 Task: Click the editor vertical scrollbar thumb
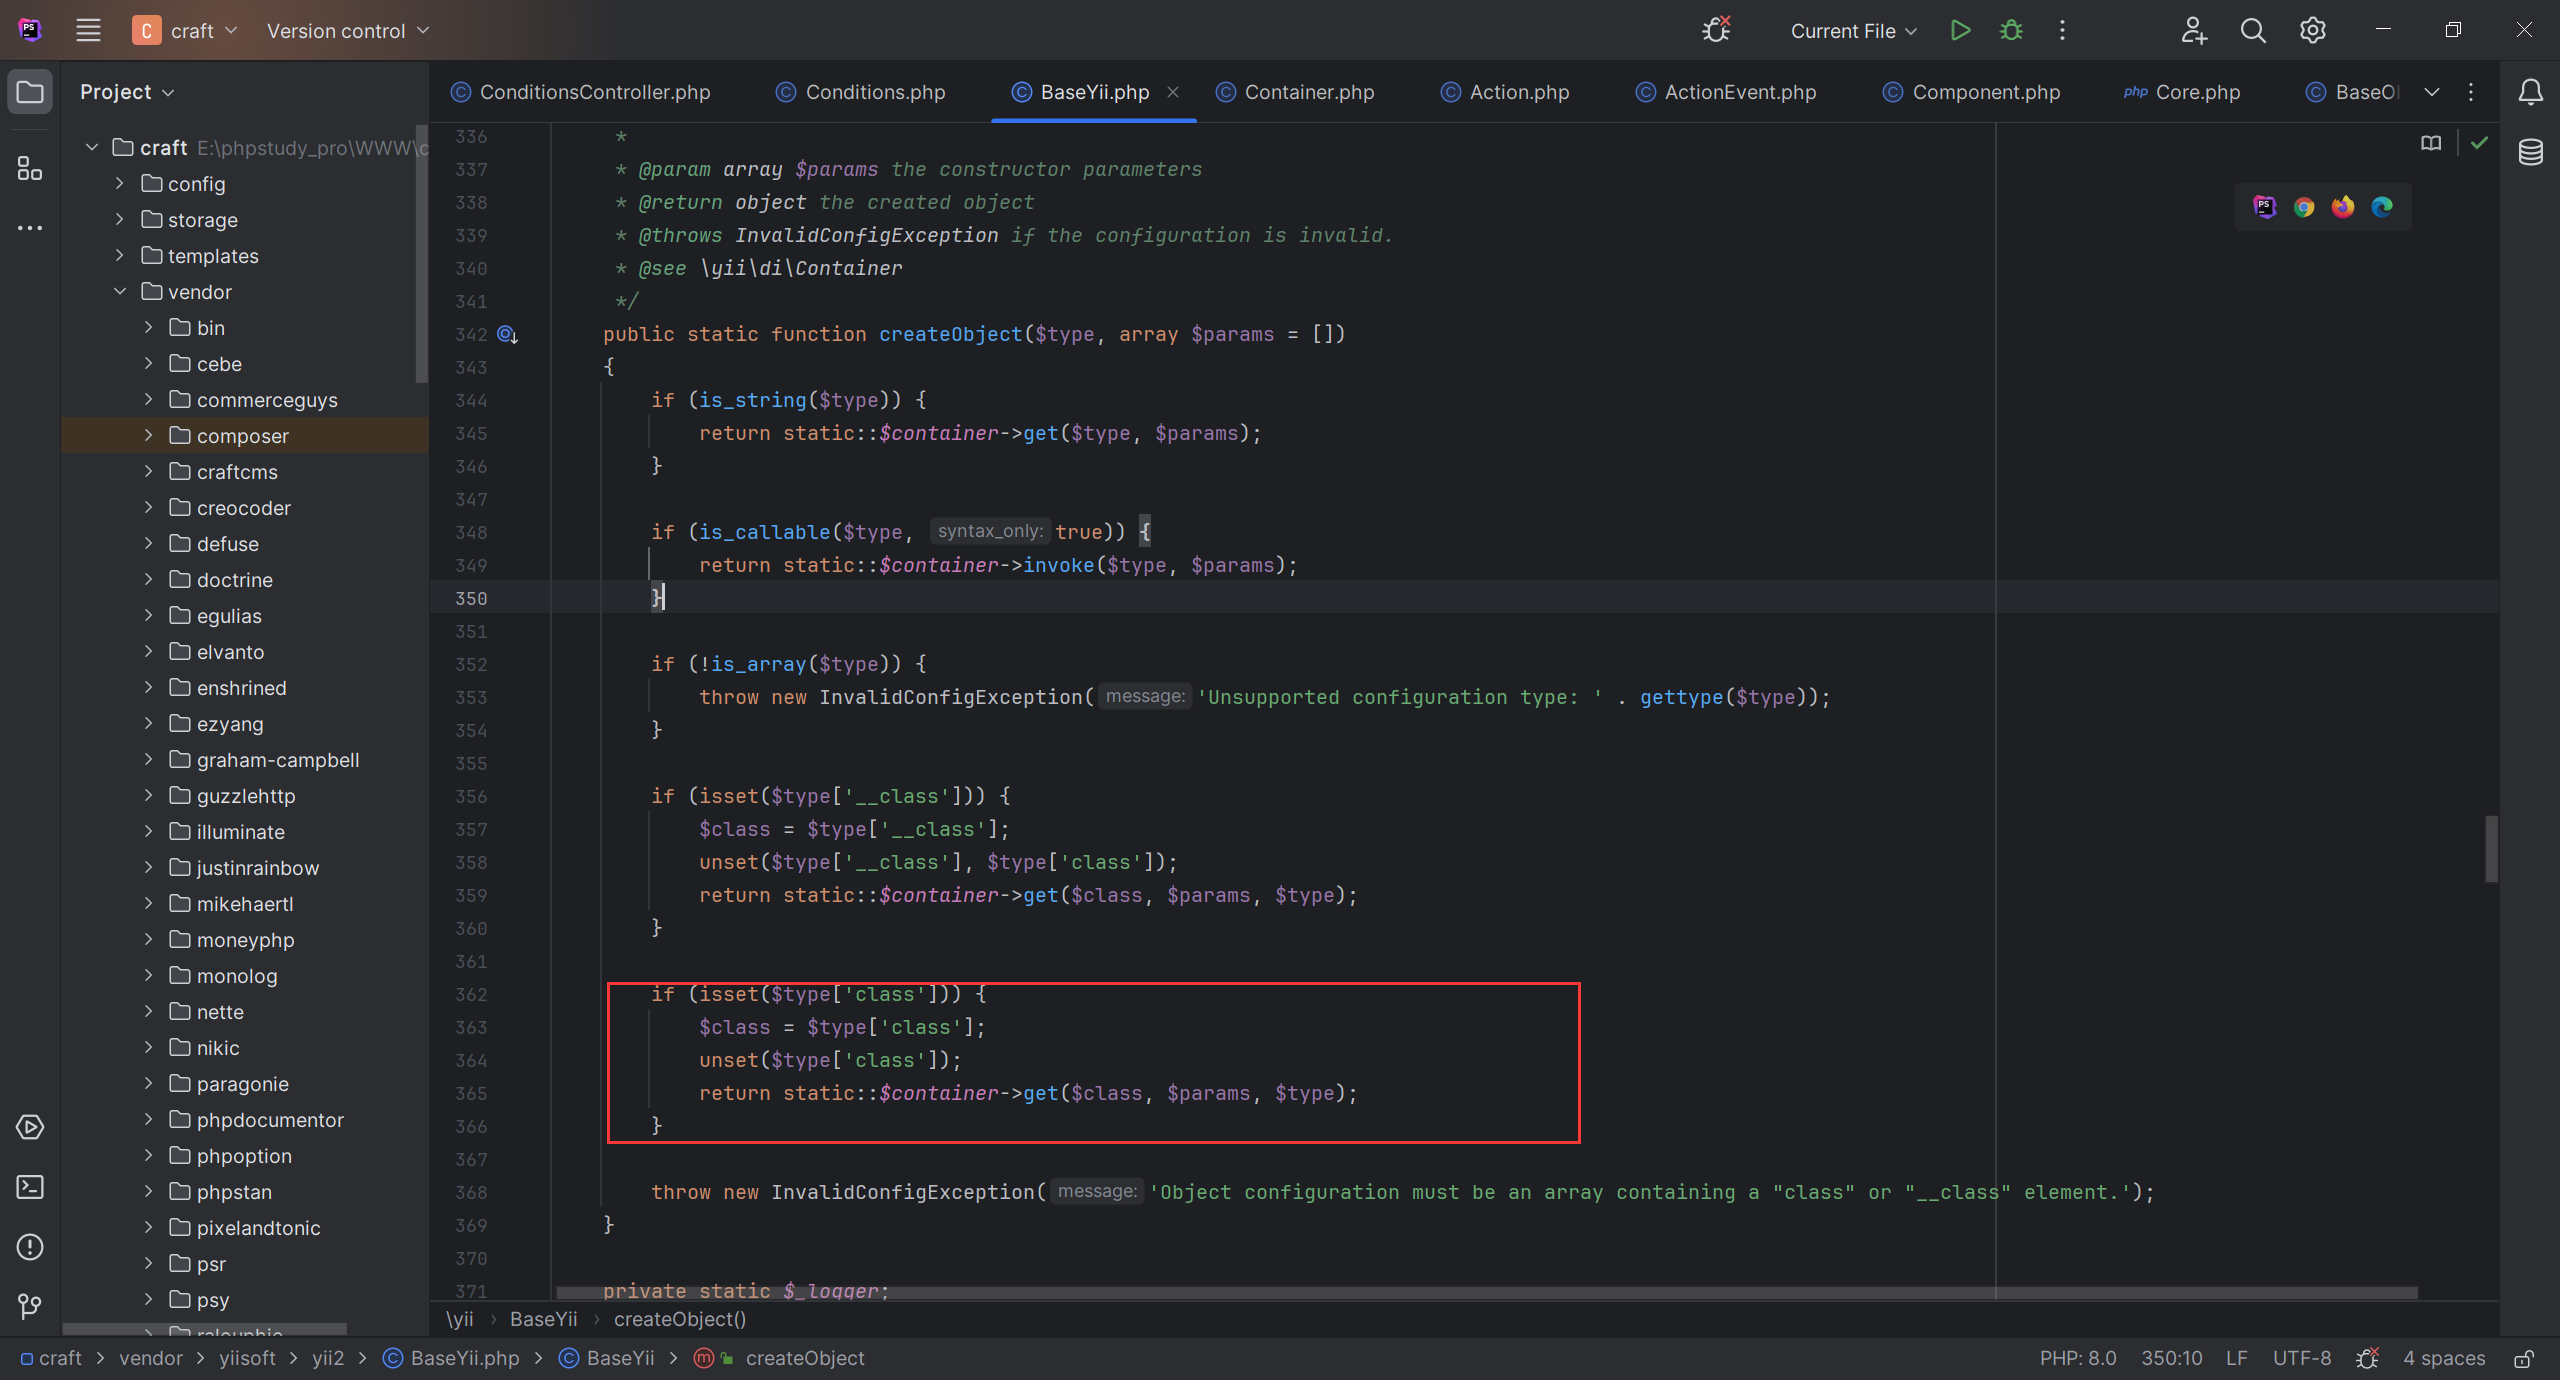2491,848
